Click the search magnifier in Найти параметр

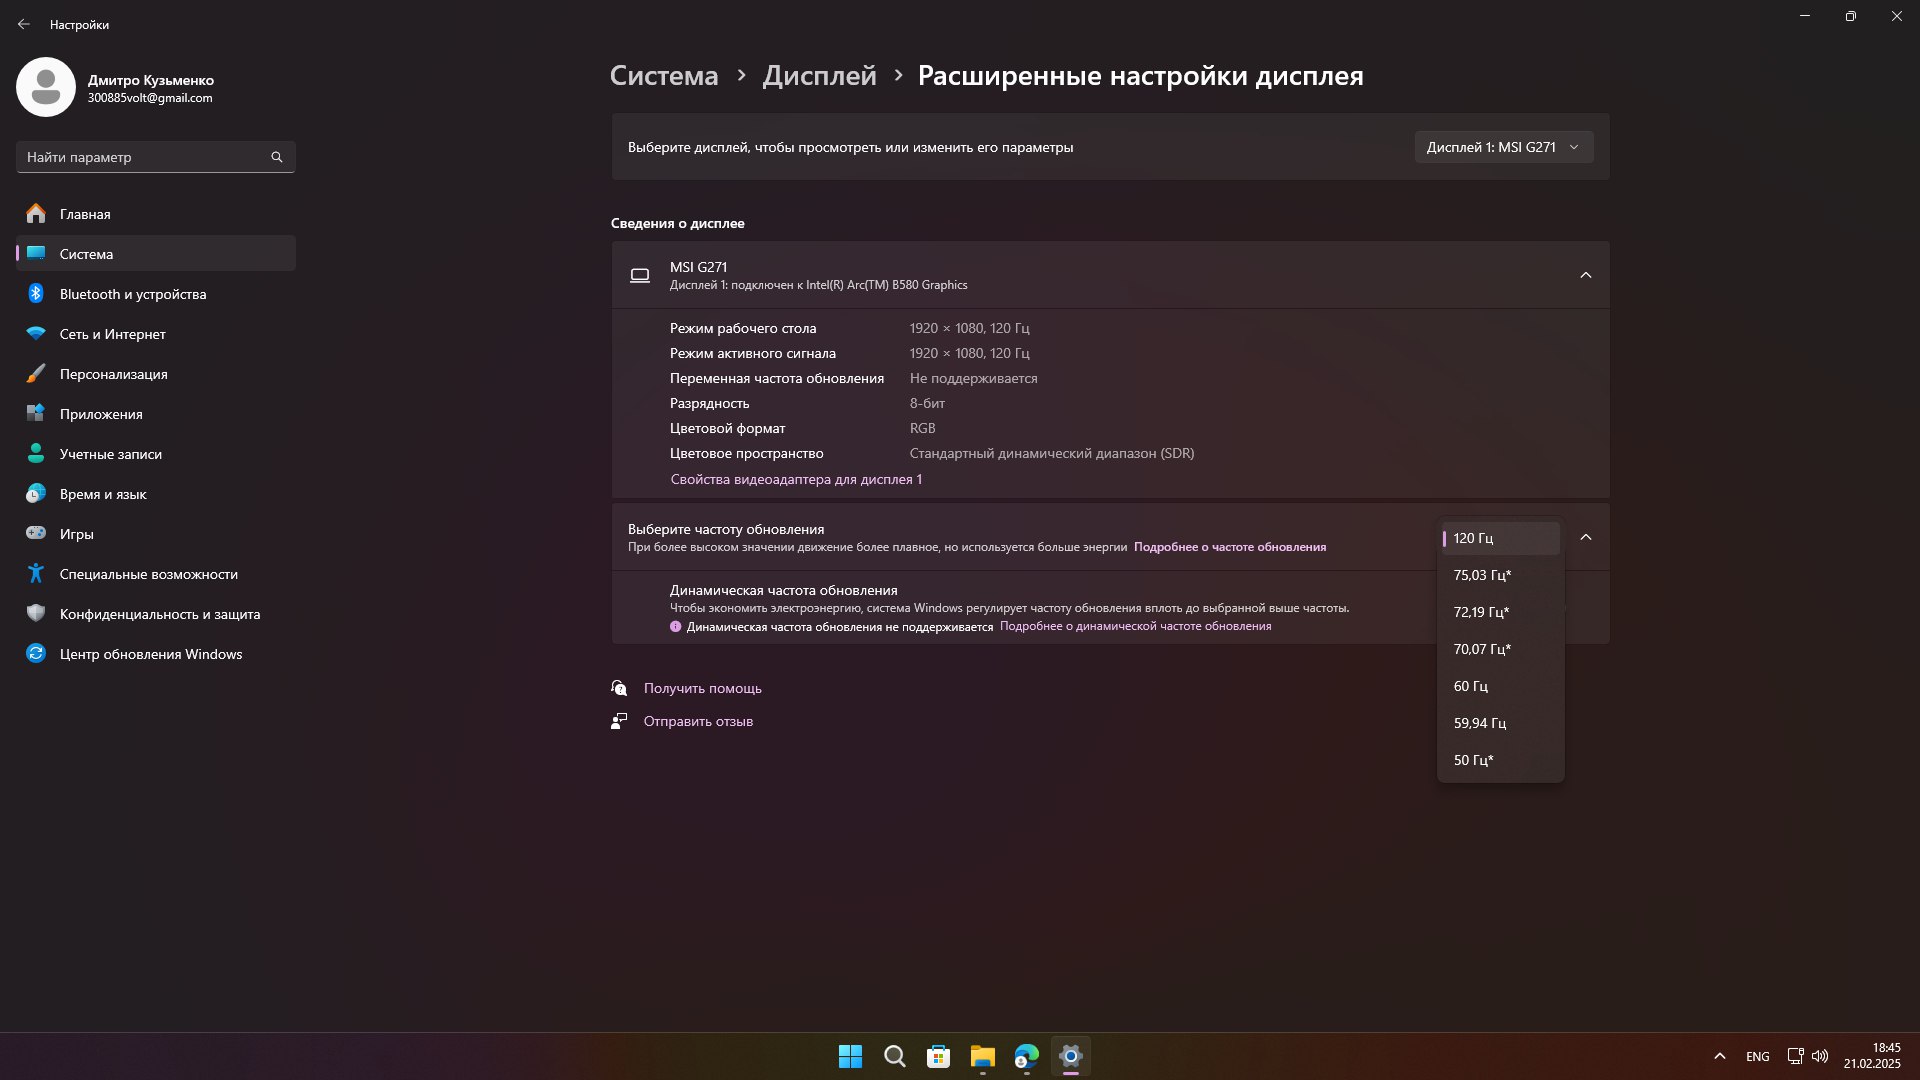click(277, 157)
